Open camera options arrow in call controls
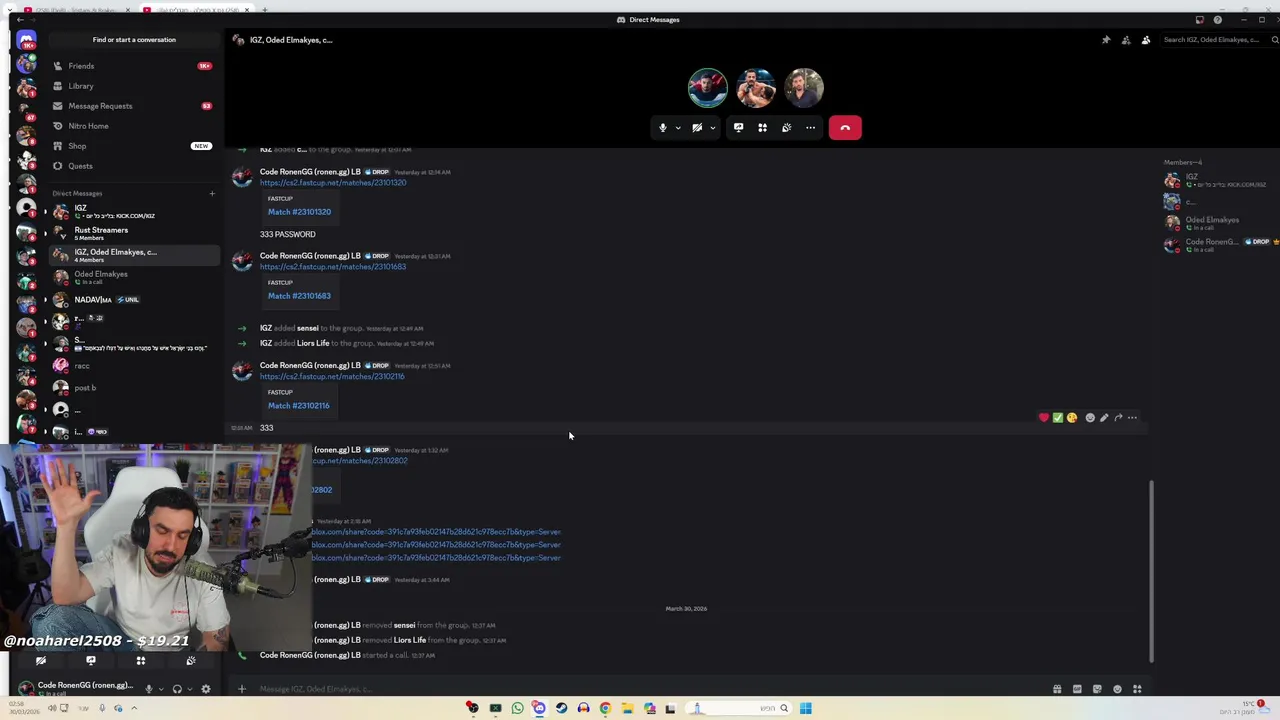This screenshot has width=1280, height=720. 713,128
